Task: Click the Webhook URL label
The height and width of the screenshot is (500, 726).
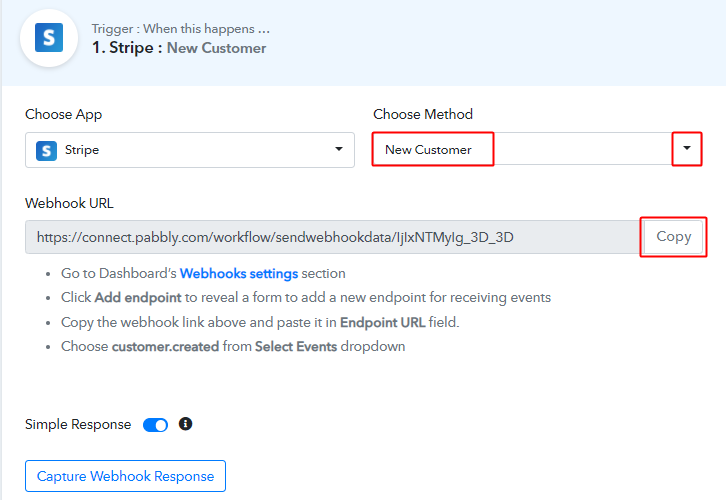Action: click(69, 203)
